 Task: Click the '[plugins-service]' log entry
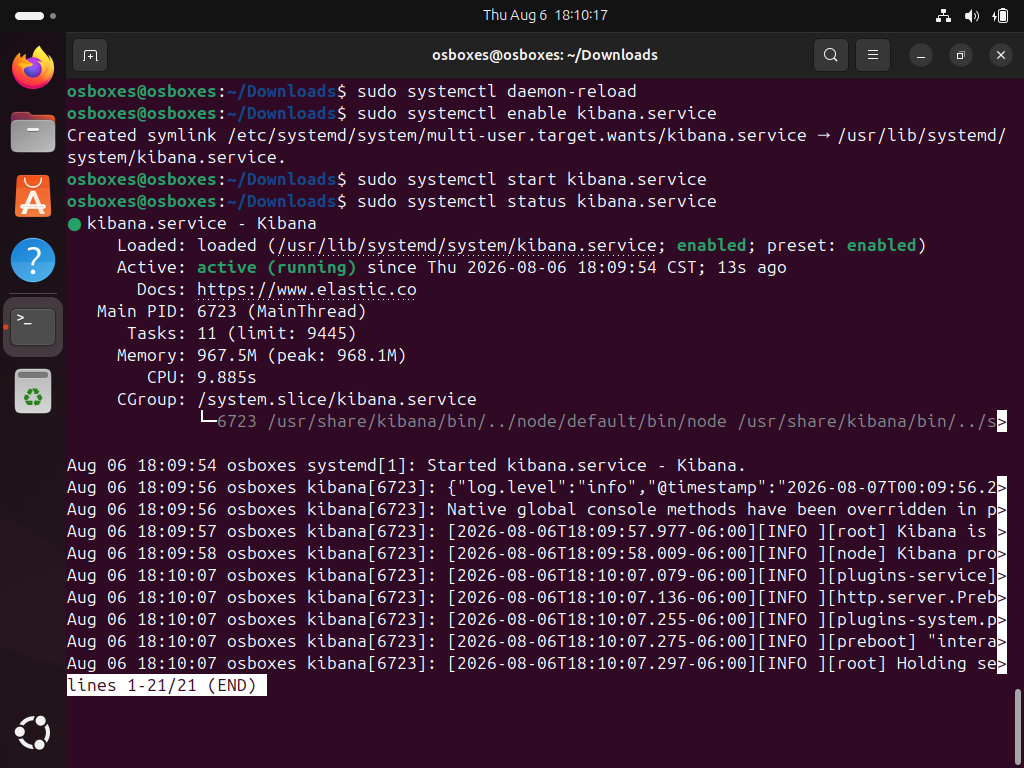(x=537, y=575)
